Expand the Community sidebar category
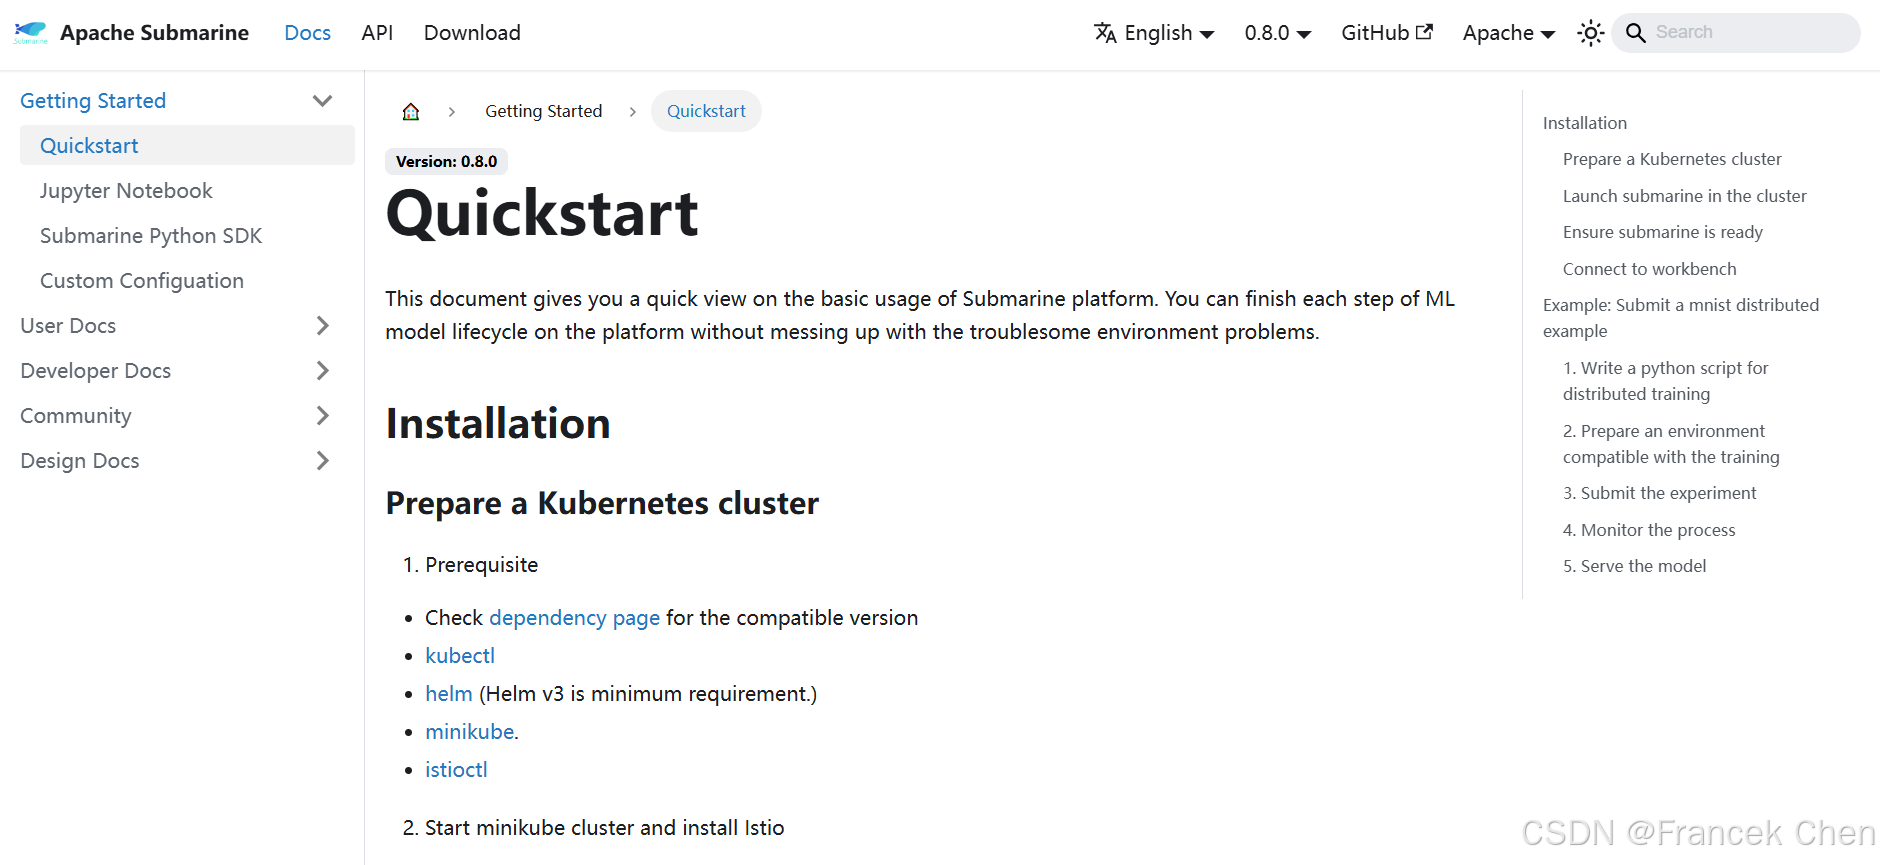The image size is (1880, 865). pos(322,416)
